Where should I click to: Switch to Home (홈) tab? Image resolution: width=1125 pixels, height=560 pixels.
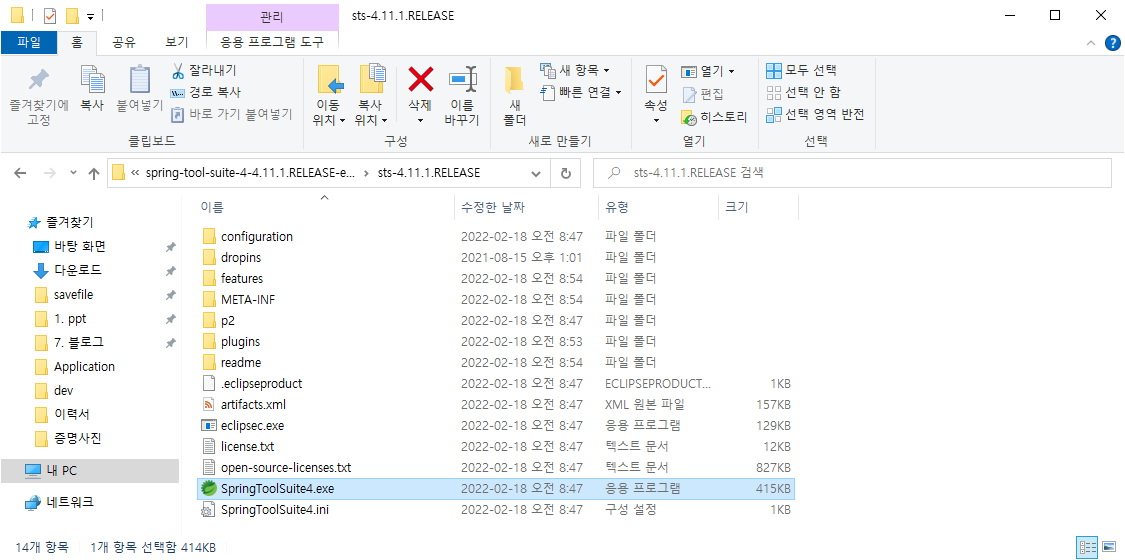(76, 42)
